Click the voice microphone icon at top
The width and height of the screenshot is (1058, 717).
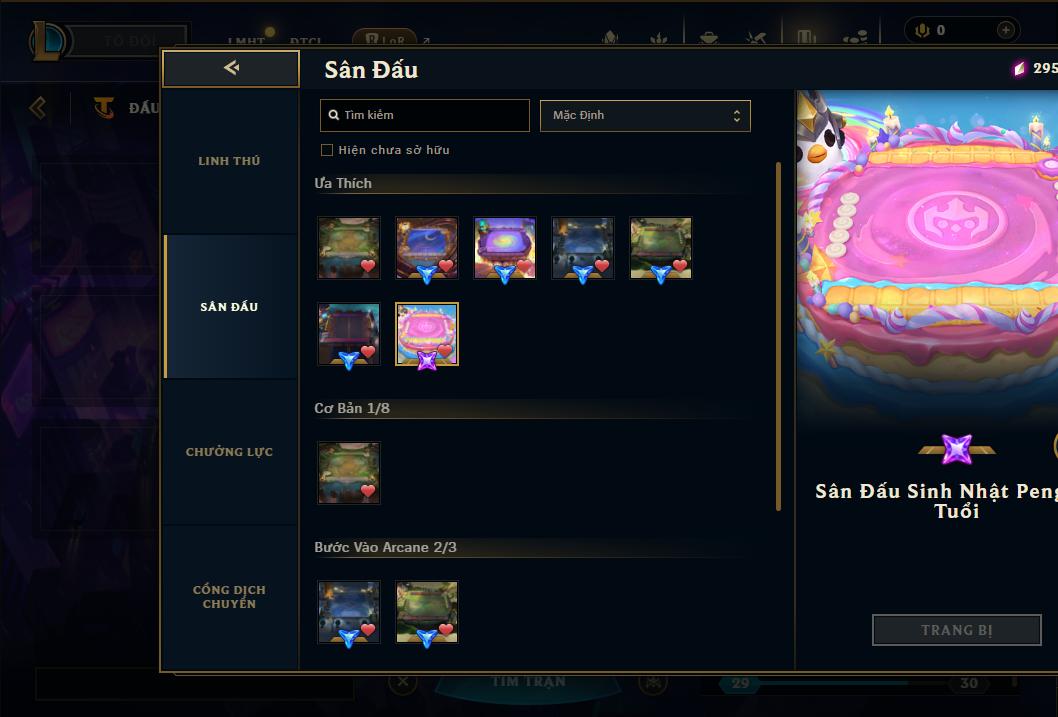click(x=922, y=30)
